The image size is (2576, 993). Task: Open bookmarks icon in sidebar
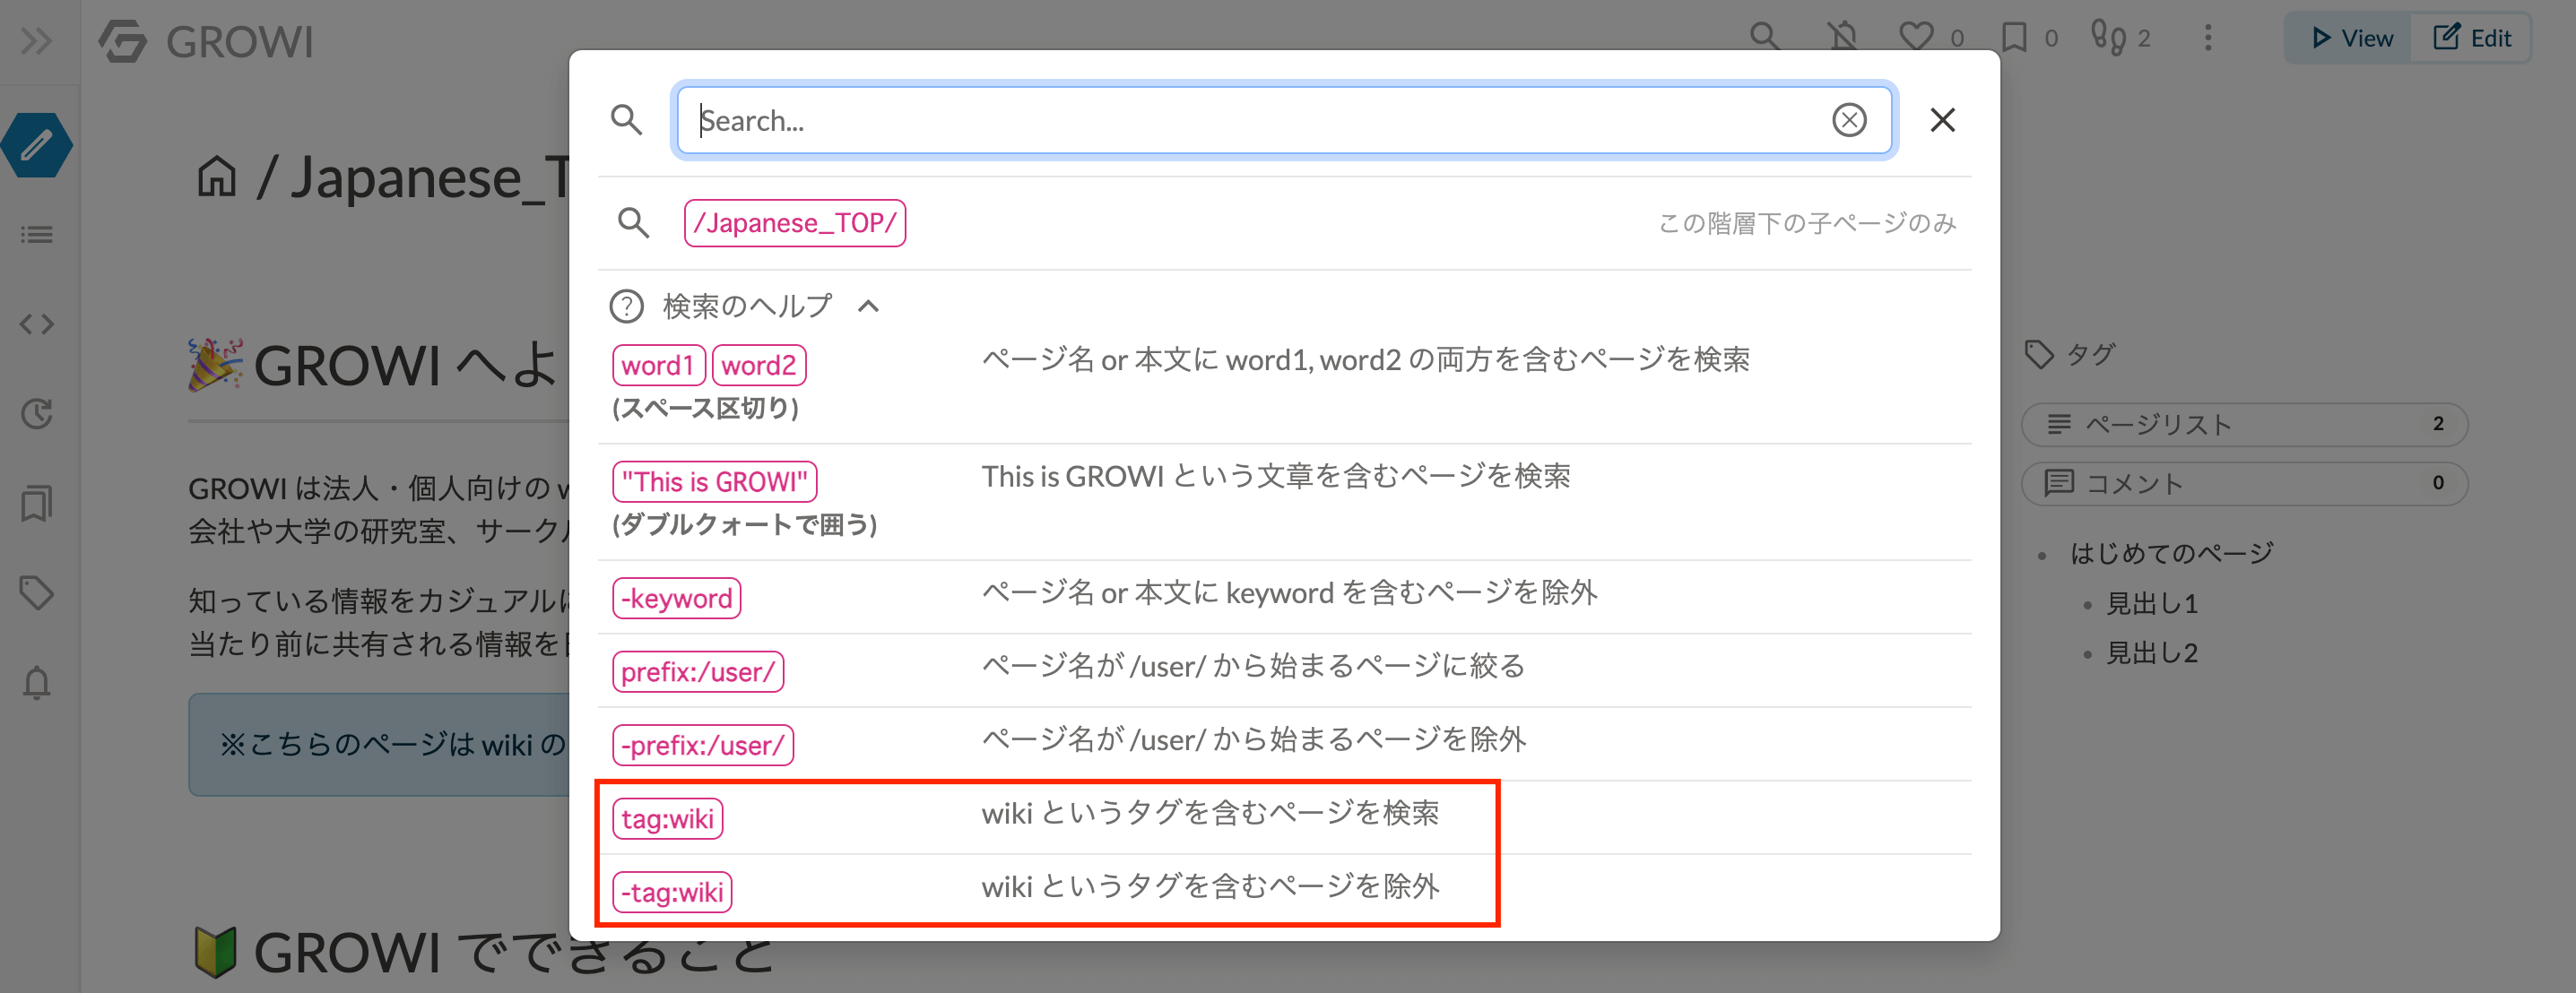[x=37, y=503]
